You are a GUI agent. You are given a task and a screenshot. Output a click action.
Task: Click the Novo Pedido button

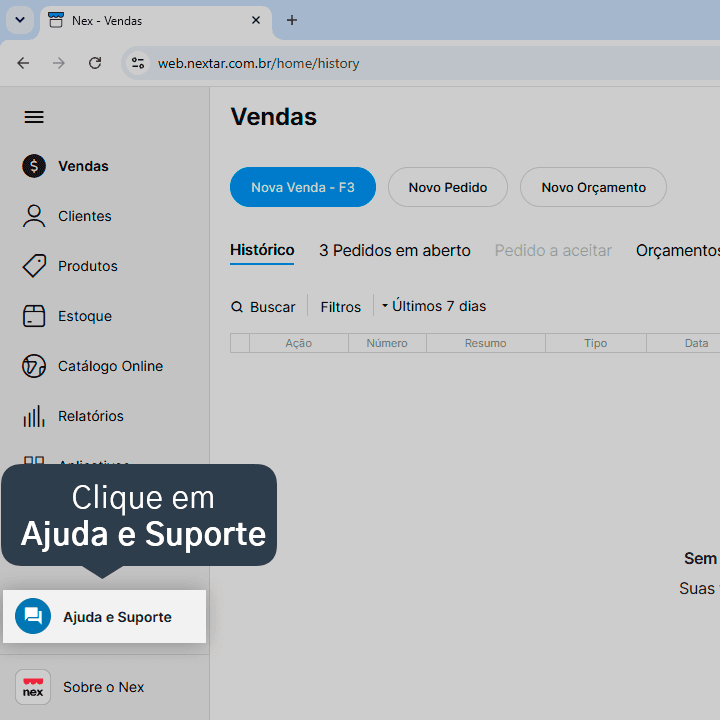pyautogui.click(x=448, y=187)
